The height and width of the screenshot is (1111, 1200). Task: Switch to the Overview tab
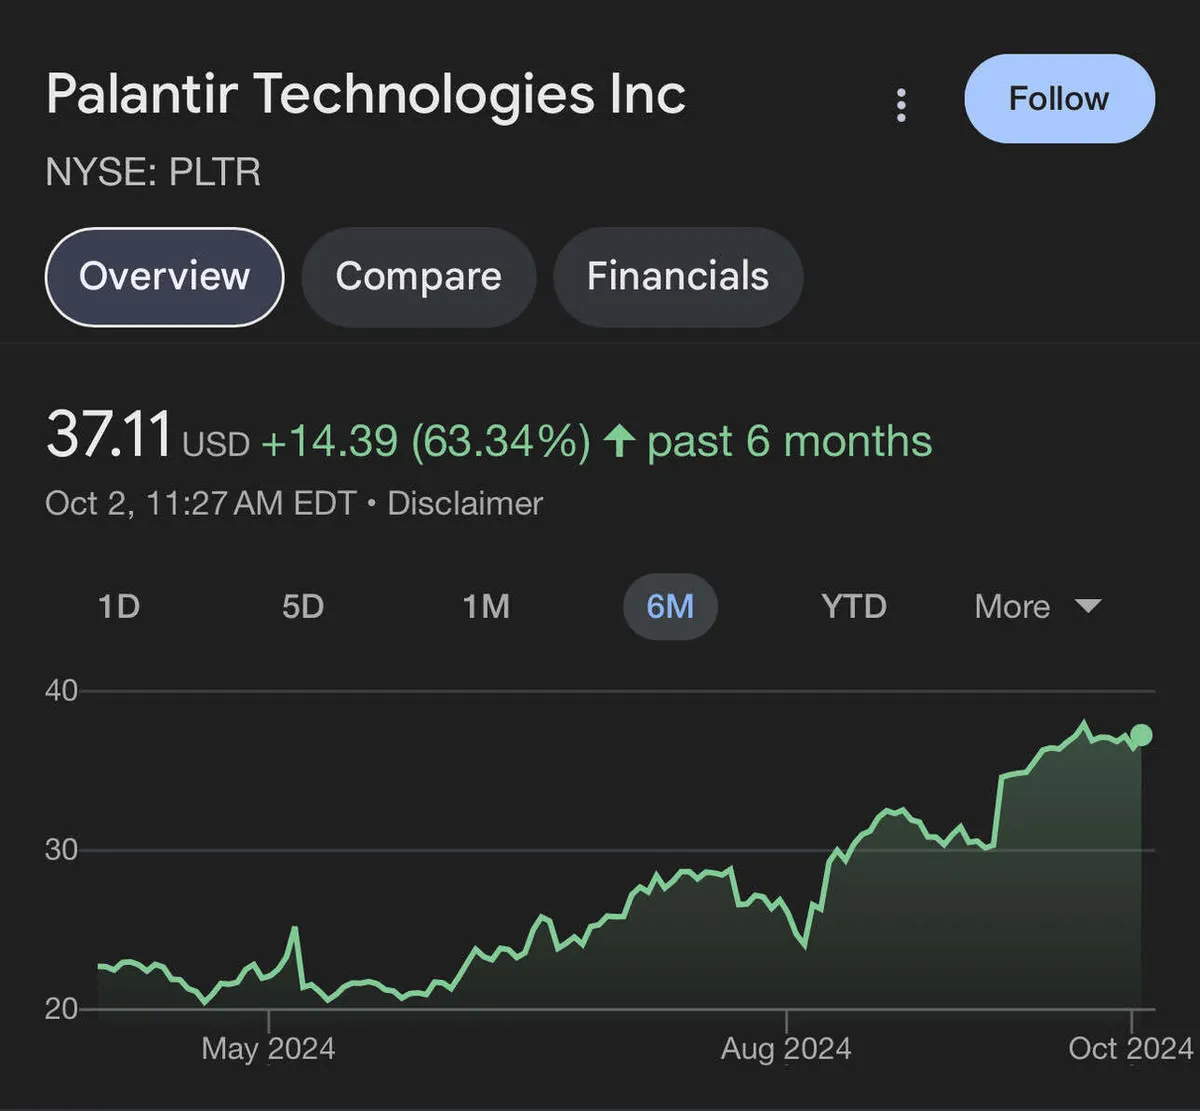click(165, 277)
